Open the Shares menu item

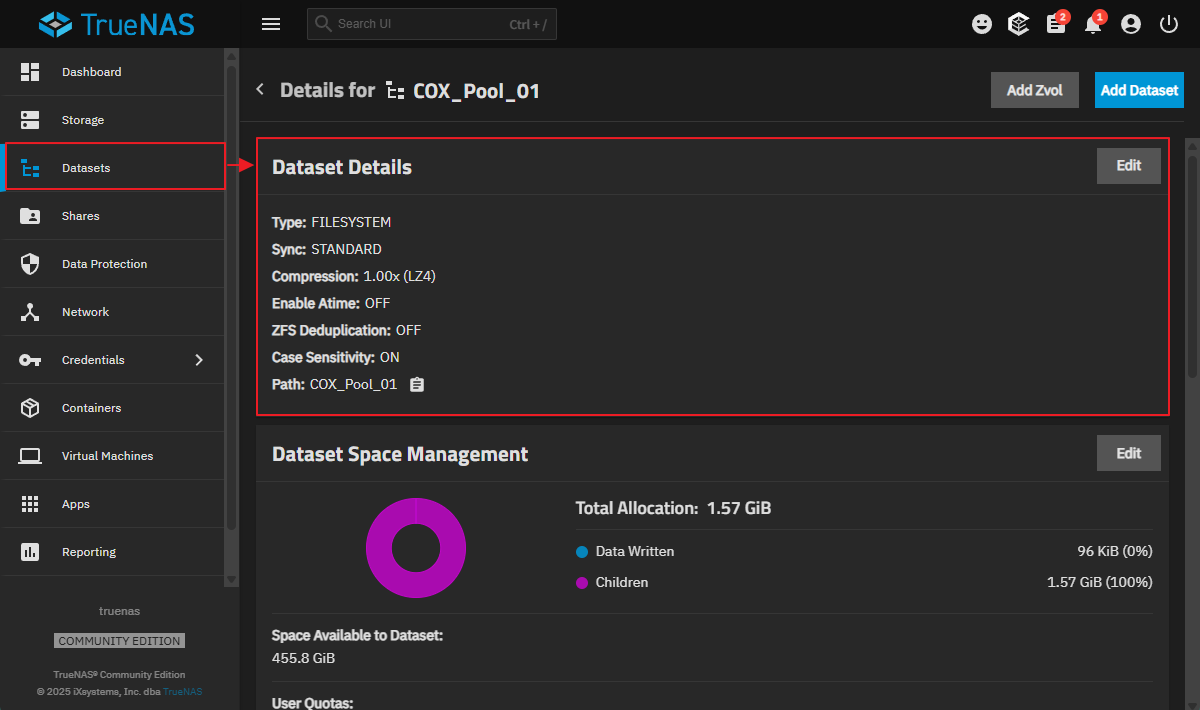click(113, 216)
